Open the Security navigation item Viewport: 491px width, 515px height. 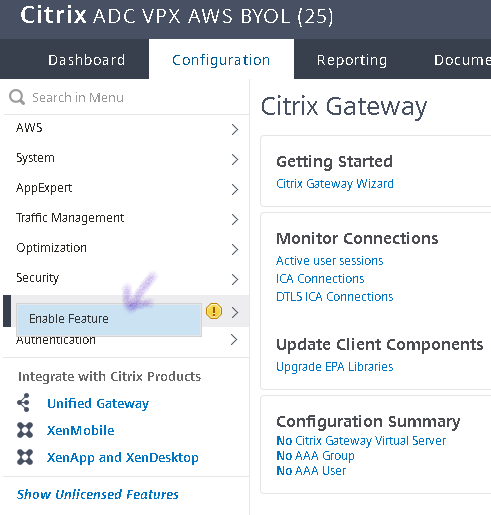[x=38, y=278]
